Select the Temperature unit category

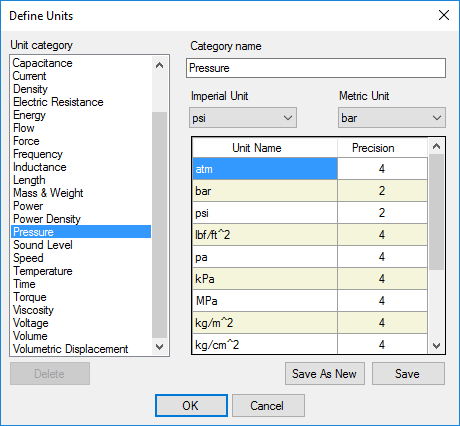(x=43, y=271)
